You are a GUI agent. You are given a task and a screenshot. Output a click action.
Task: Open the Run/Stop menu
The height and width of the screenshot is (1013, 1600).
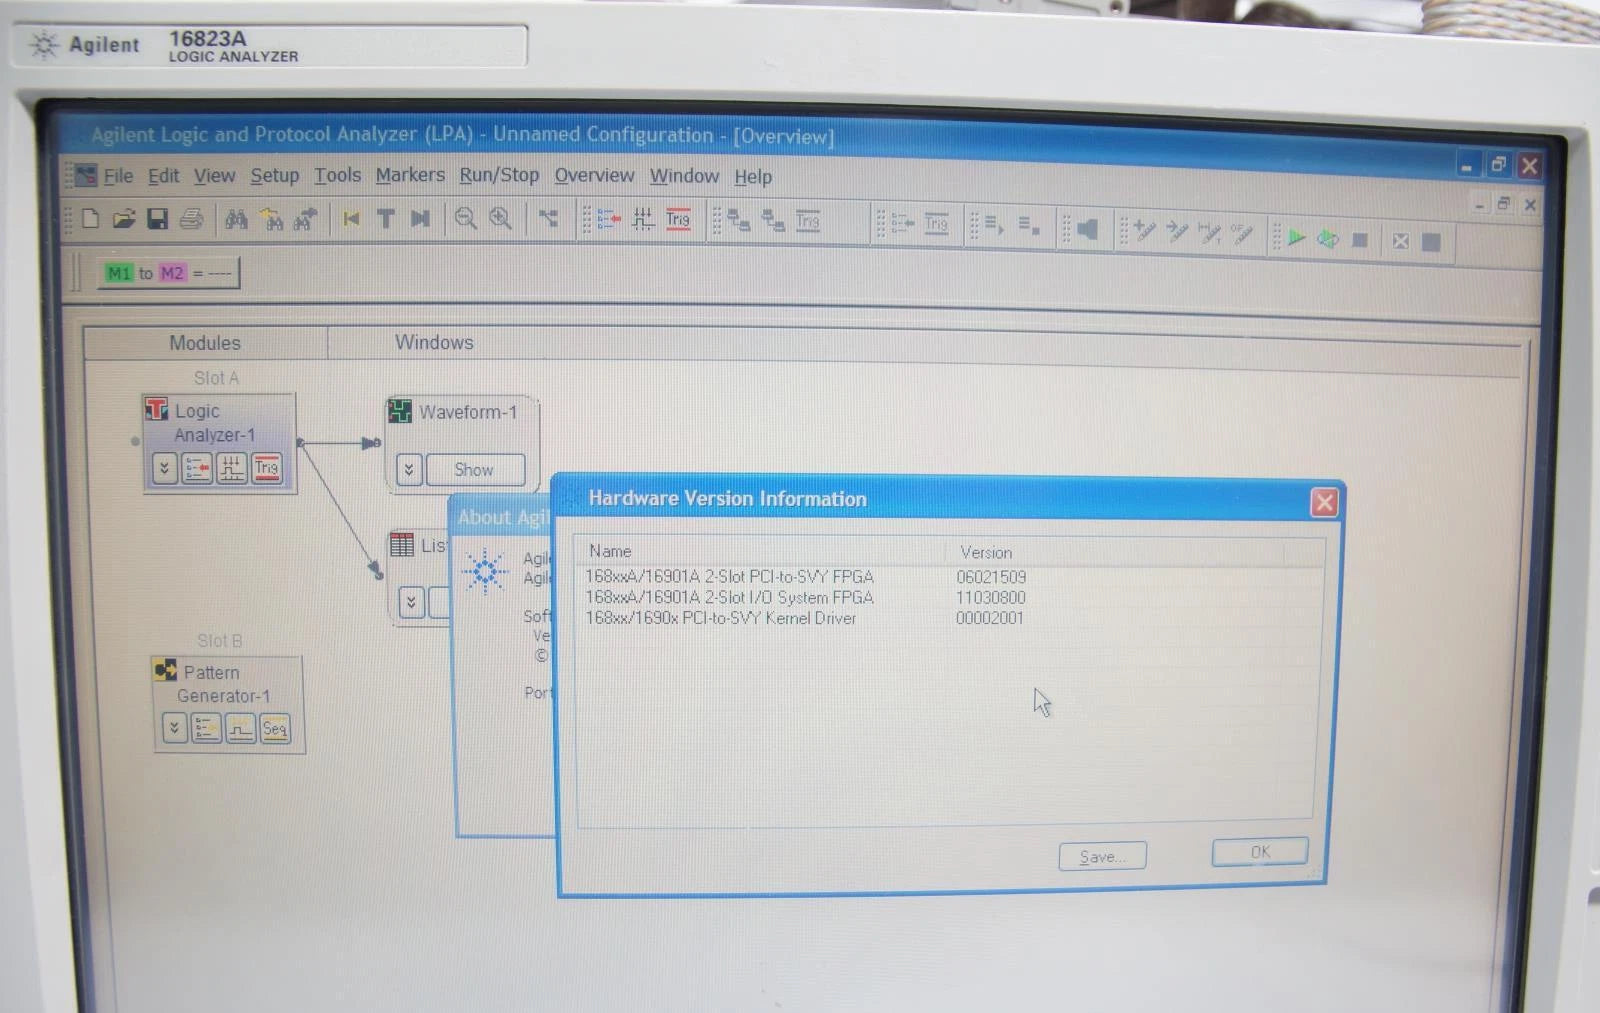498,175
